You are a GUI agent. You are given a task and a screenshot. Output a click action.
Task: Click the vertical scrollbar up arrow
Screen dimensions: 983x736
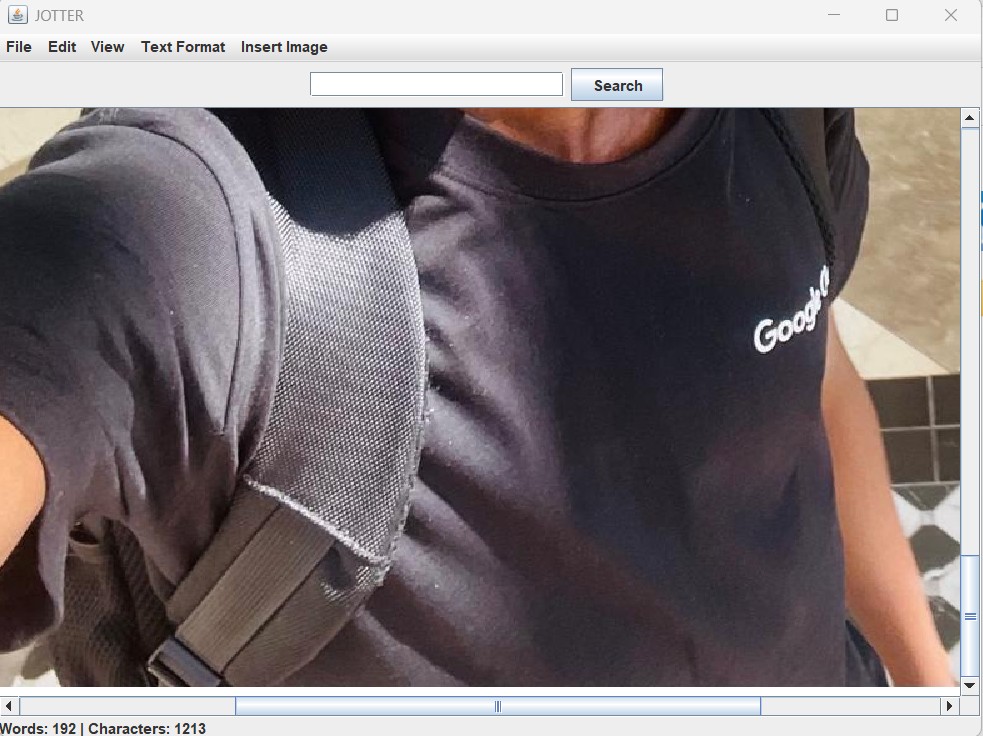[969, 118]
